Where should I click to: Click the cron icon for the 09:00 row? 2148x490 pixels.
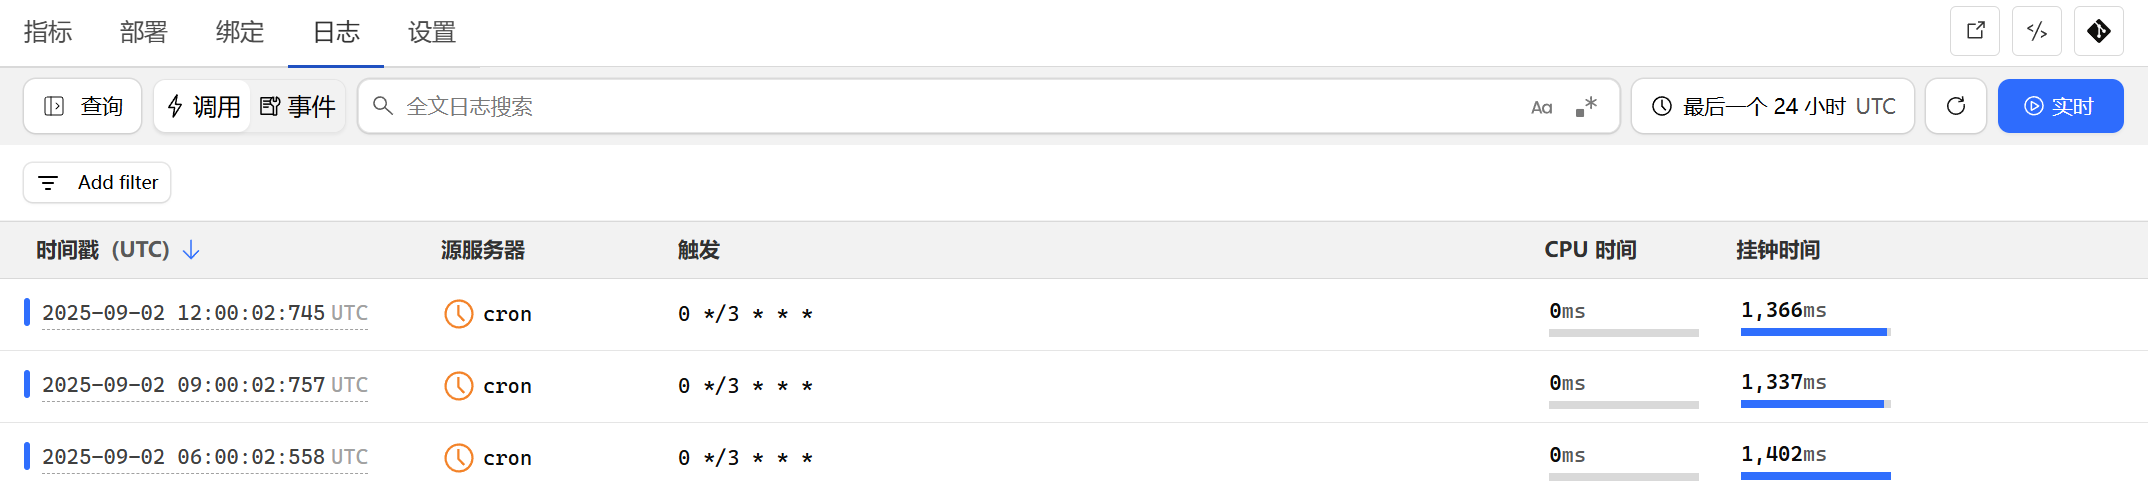click(x=458, y=386)
